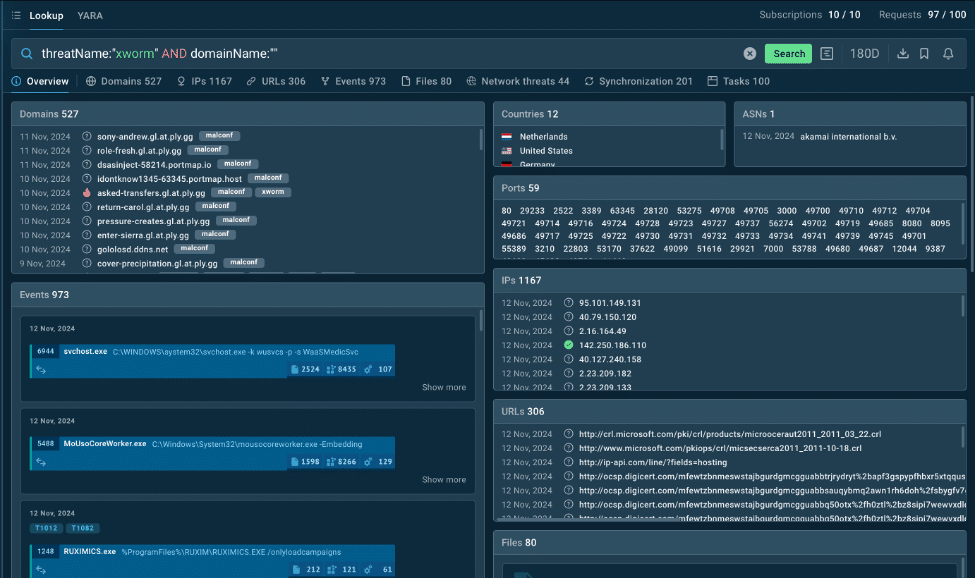The image size is (977, 579).
Task: Open the sony-andrew.gl.at.ply.gg domain link
Action: pos(144,136)
